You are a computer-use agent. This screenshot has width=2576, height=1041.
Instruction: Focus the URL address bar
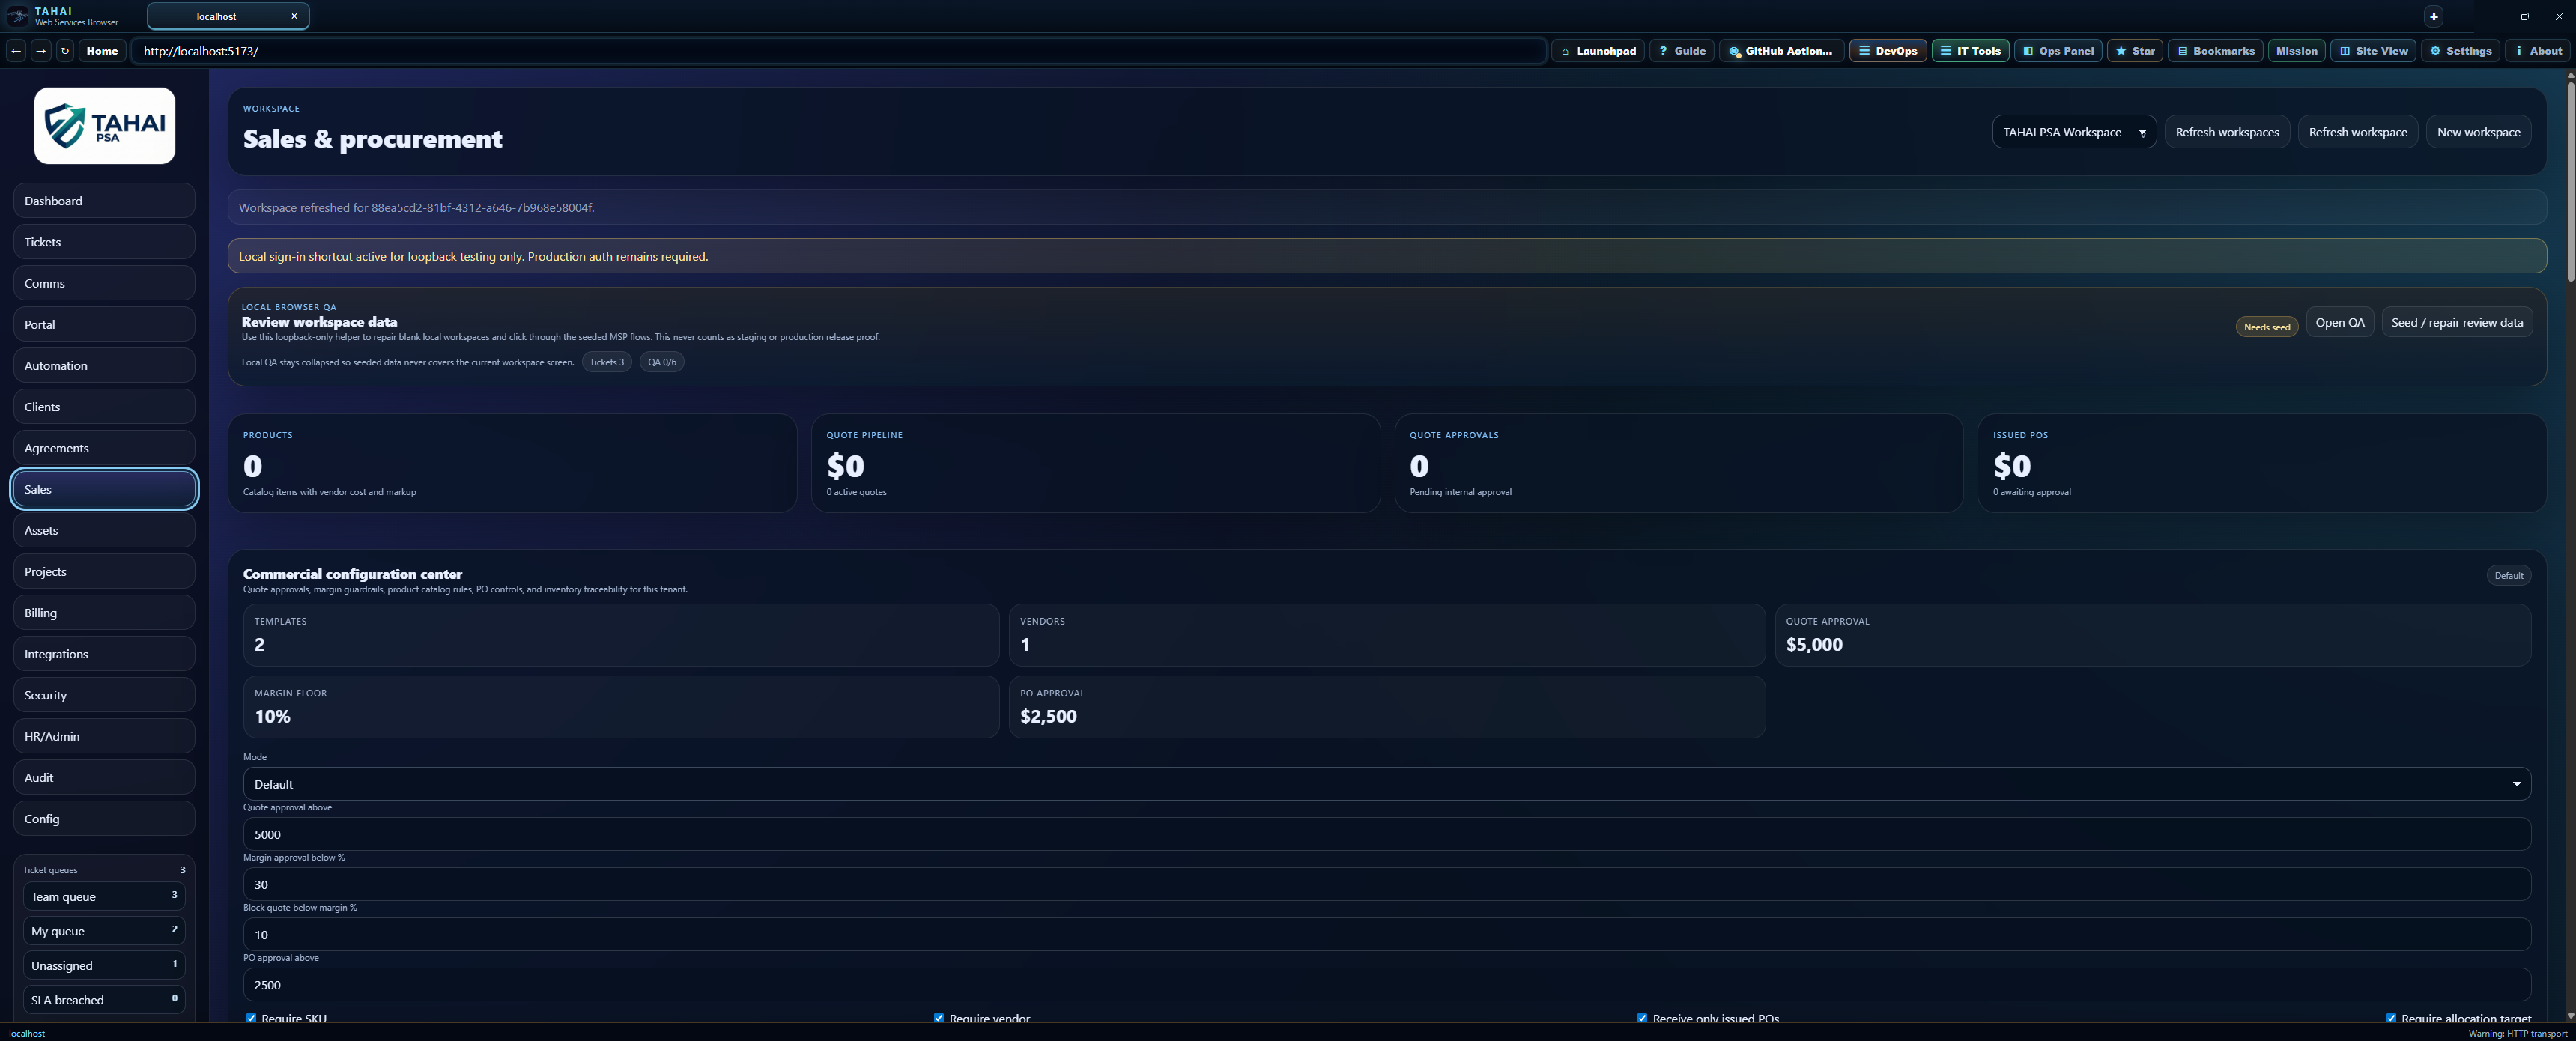point(838,51)
